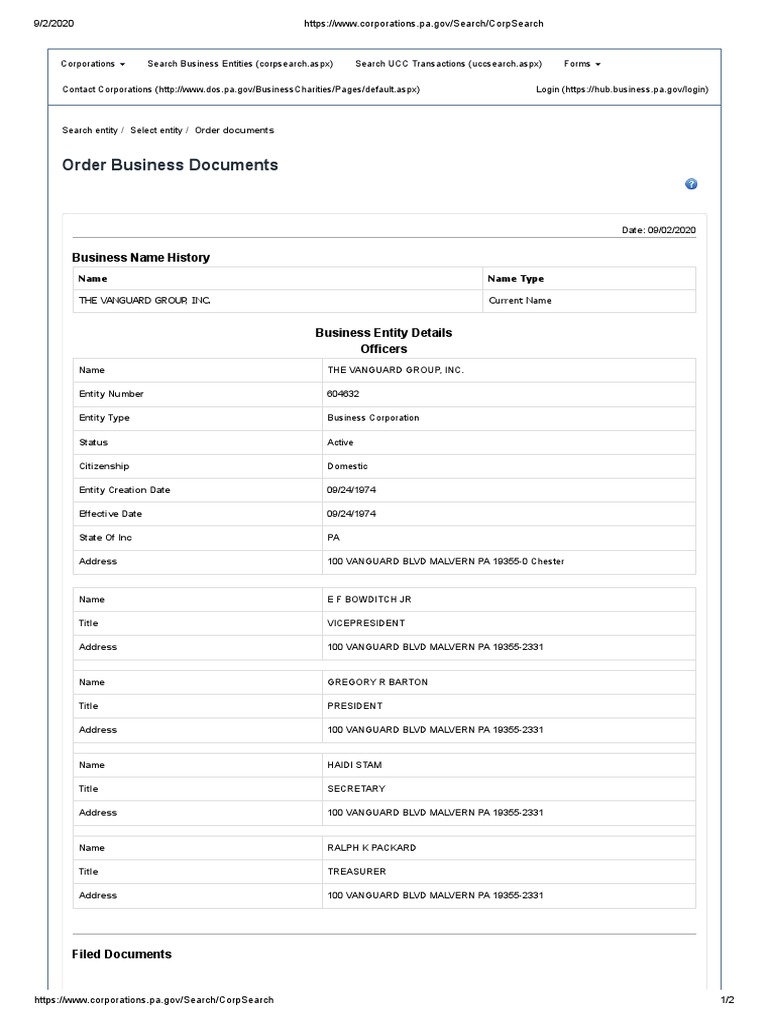Screen dimensions: 768x1024
Task: Select the TREASURER title value
Action: [357, 872]
